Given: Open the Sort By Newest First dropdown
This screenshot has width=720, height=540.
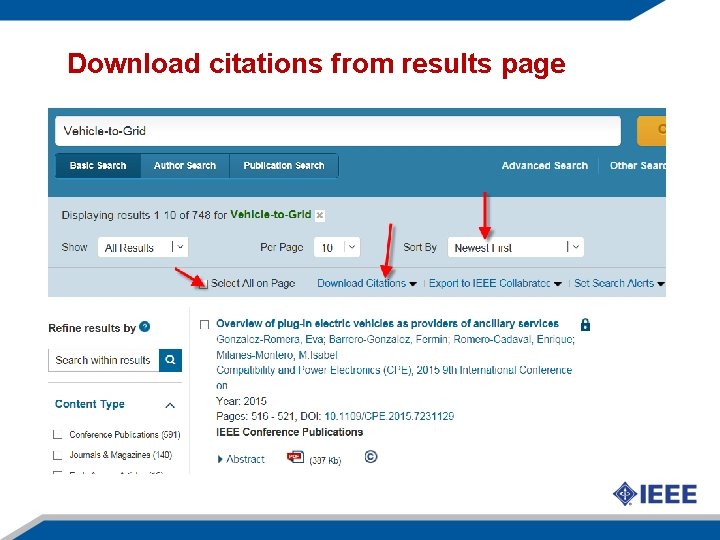Looking at the screenshot, I should 516,248.
